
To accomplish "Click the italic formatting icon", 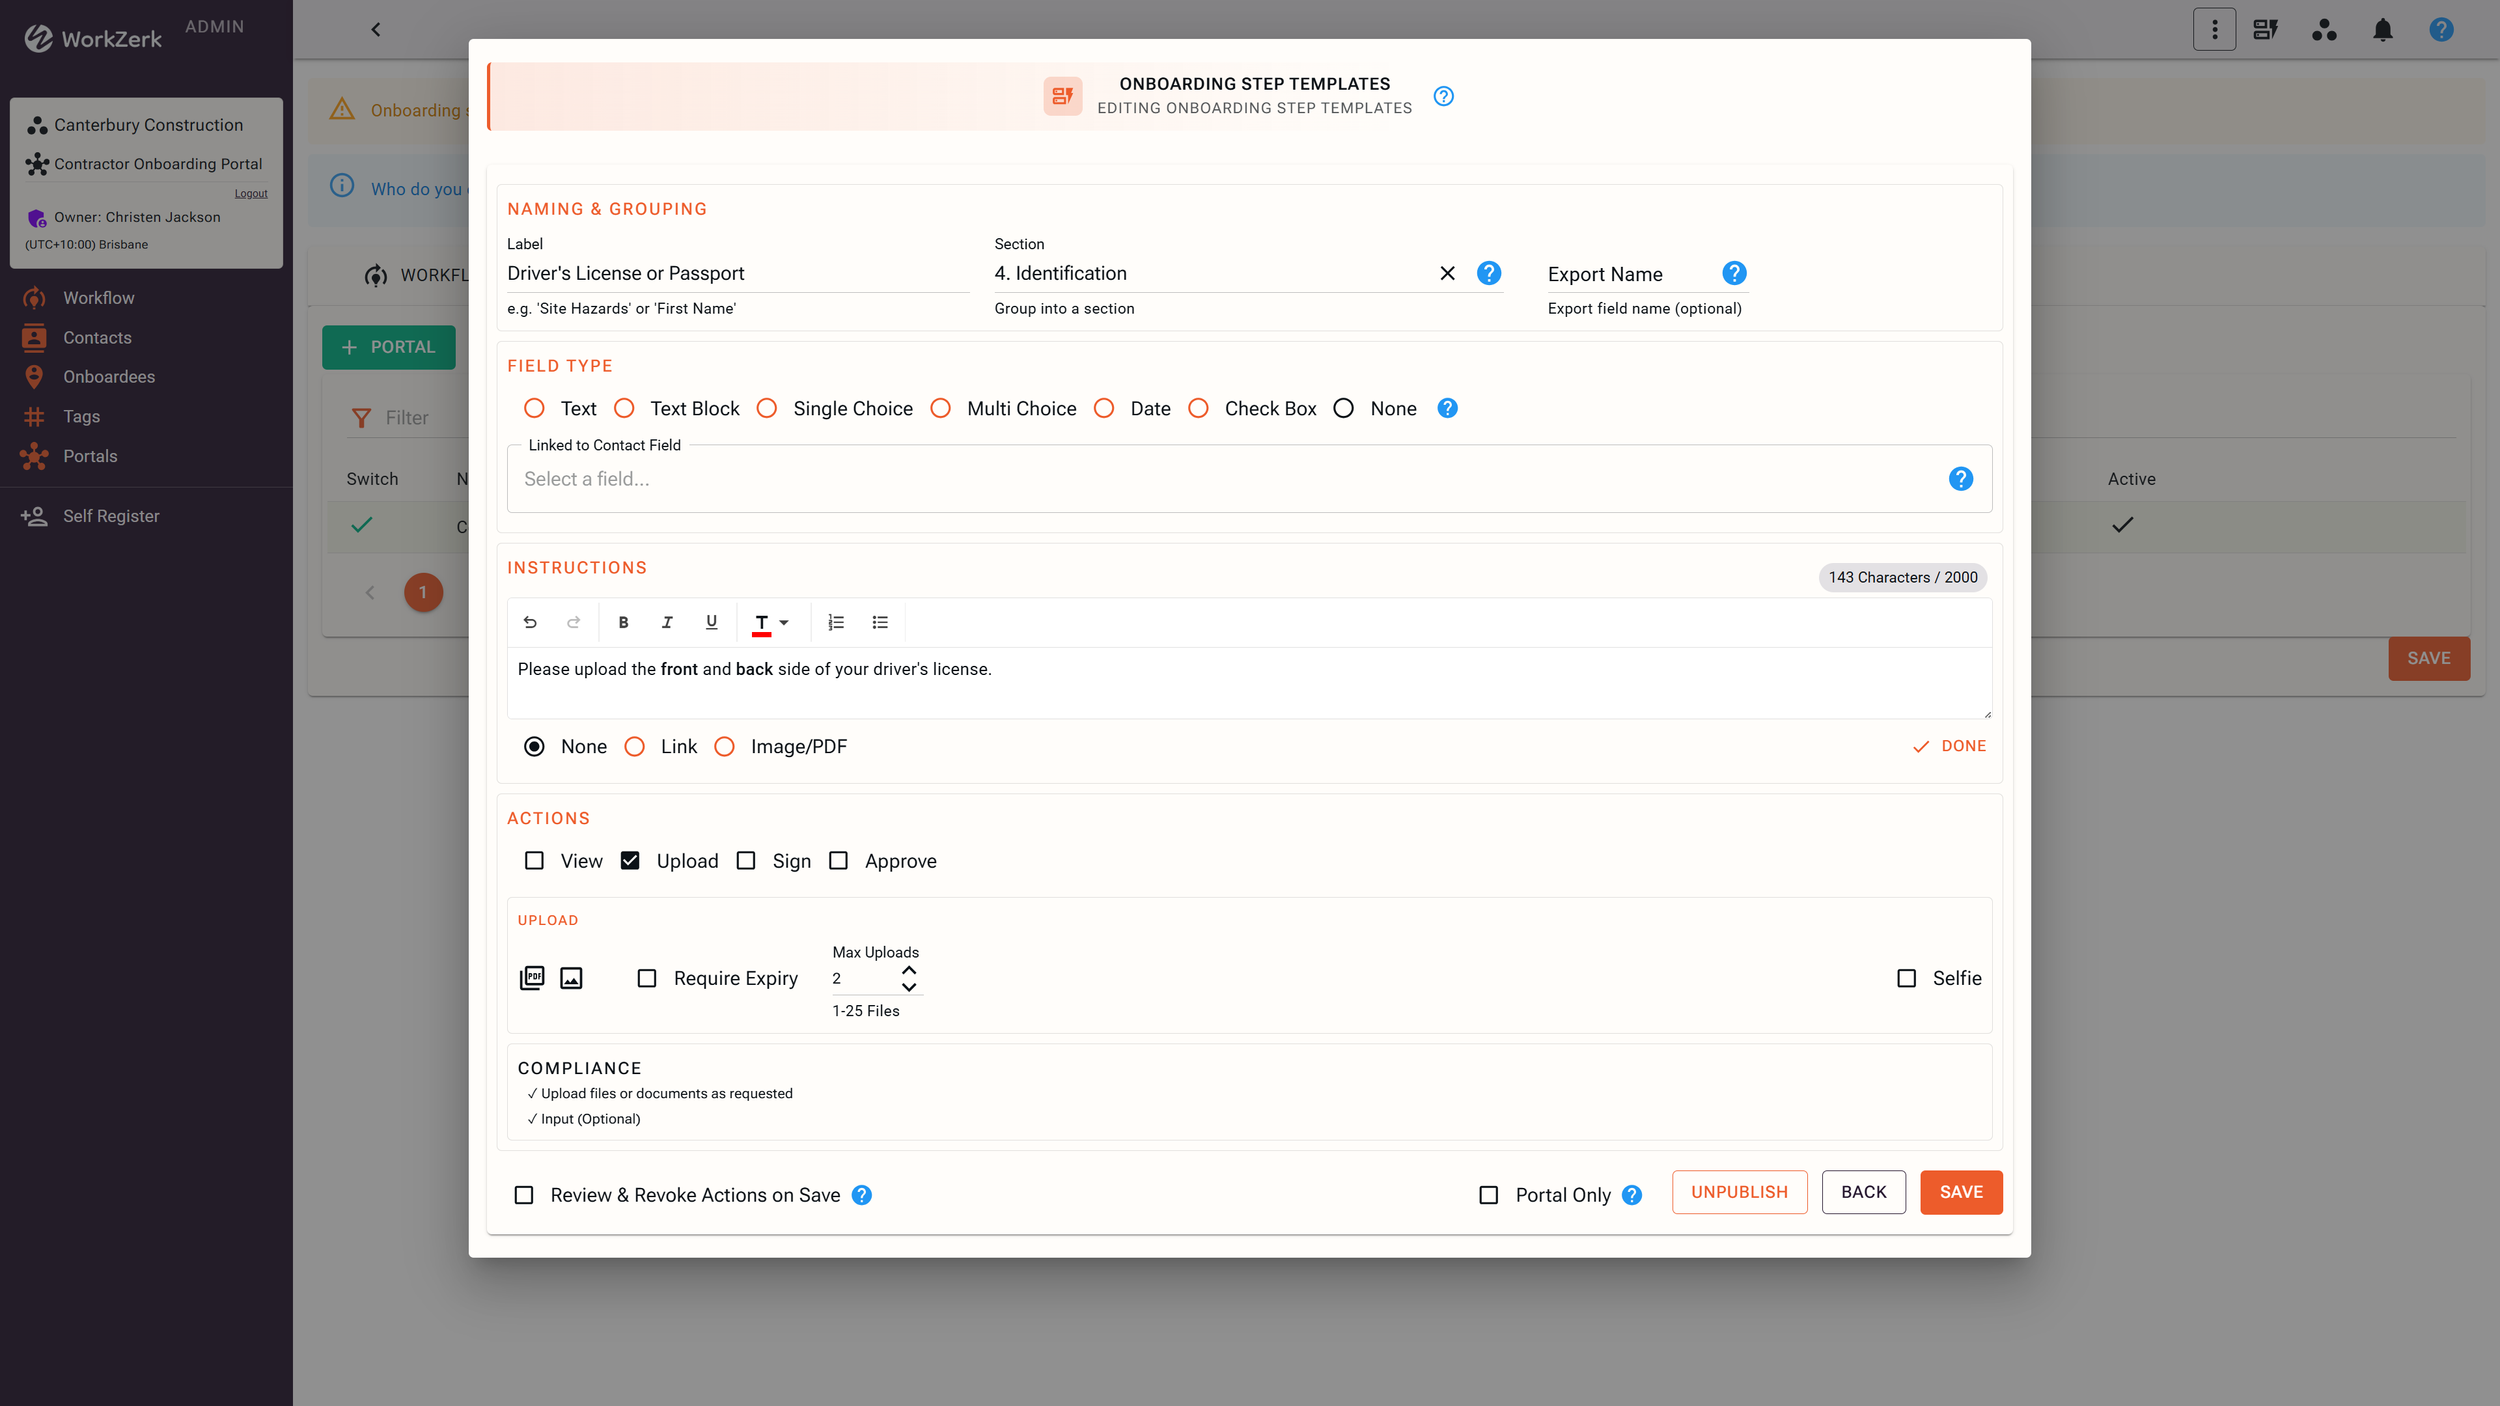I will tap(667, 622).
